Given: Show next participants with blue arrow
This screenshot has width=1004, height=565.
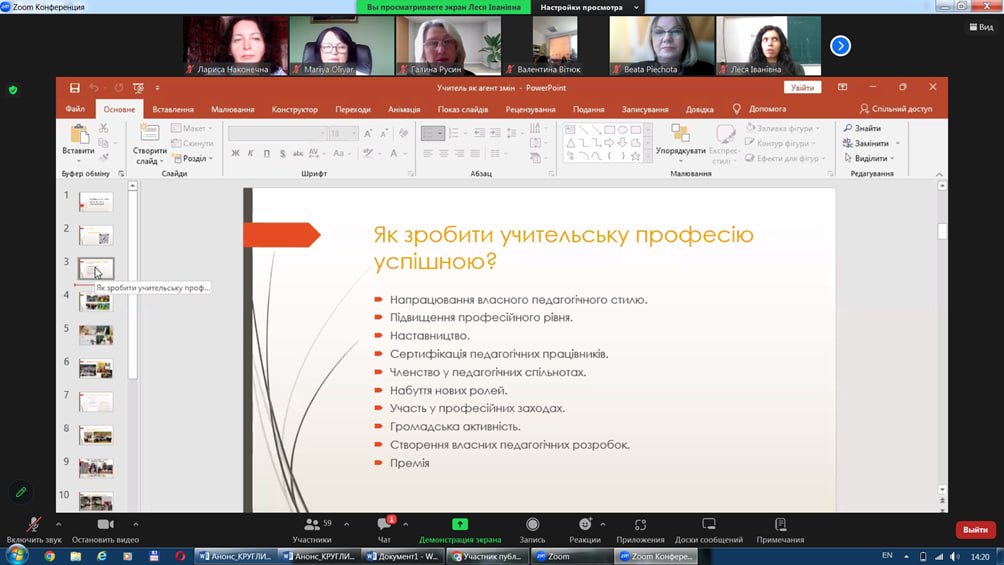Looking at the screenshot, I should (x=840, y=46).
